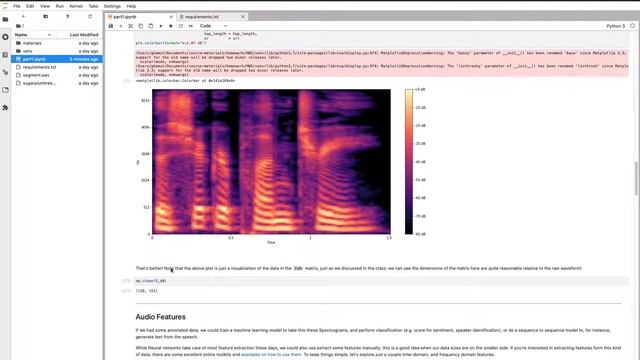Viewport: 640px width, 360px height.
Task: Restart the kernel
Action: [x=181, y=26]
